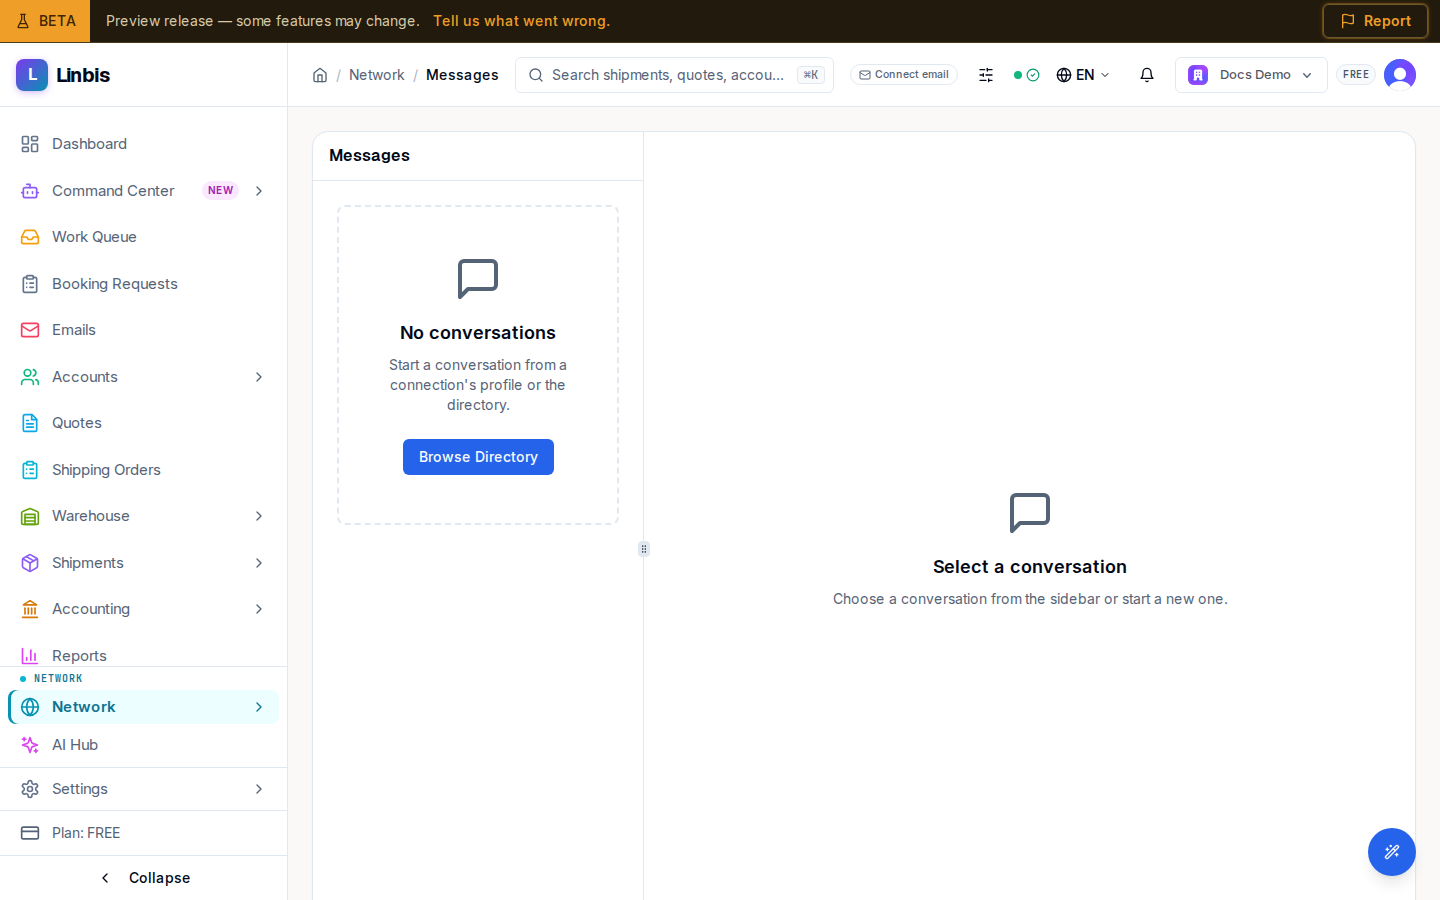This screenshot has width=1440, height=900.
Task: Open Booking Requests page
Action: pos(143,284)
